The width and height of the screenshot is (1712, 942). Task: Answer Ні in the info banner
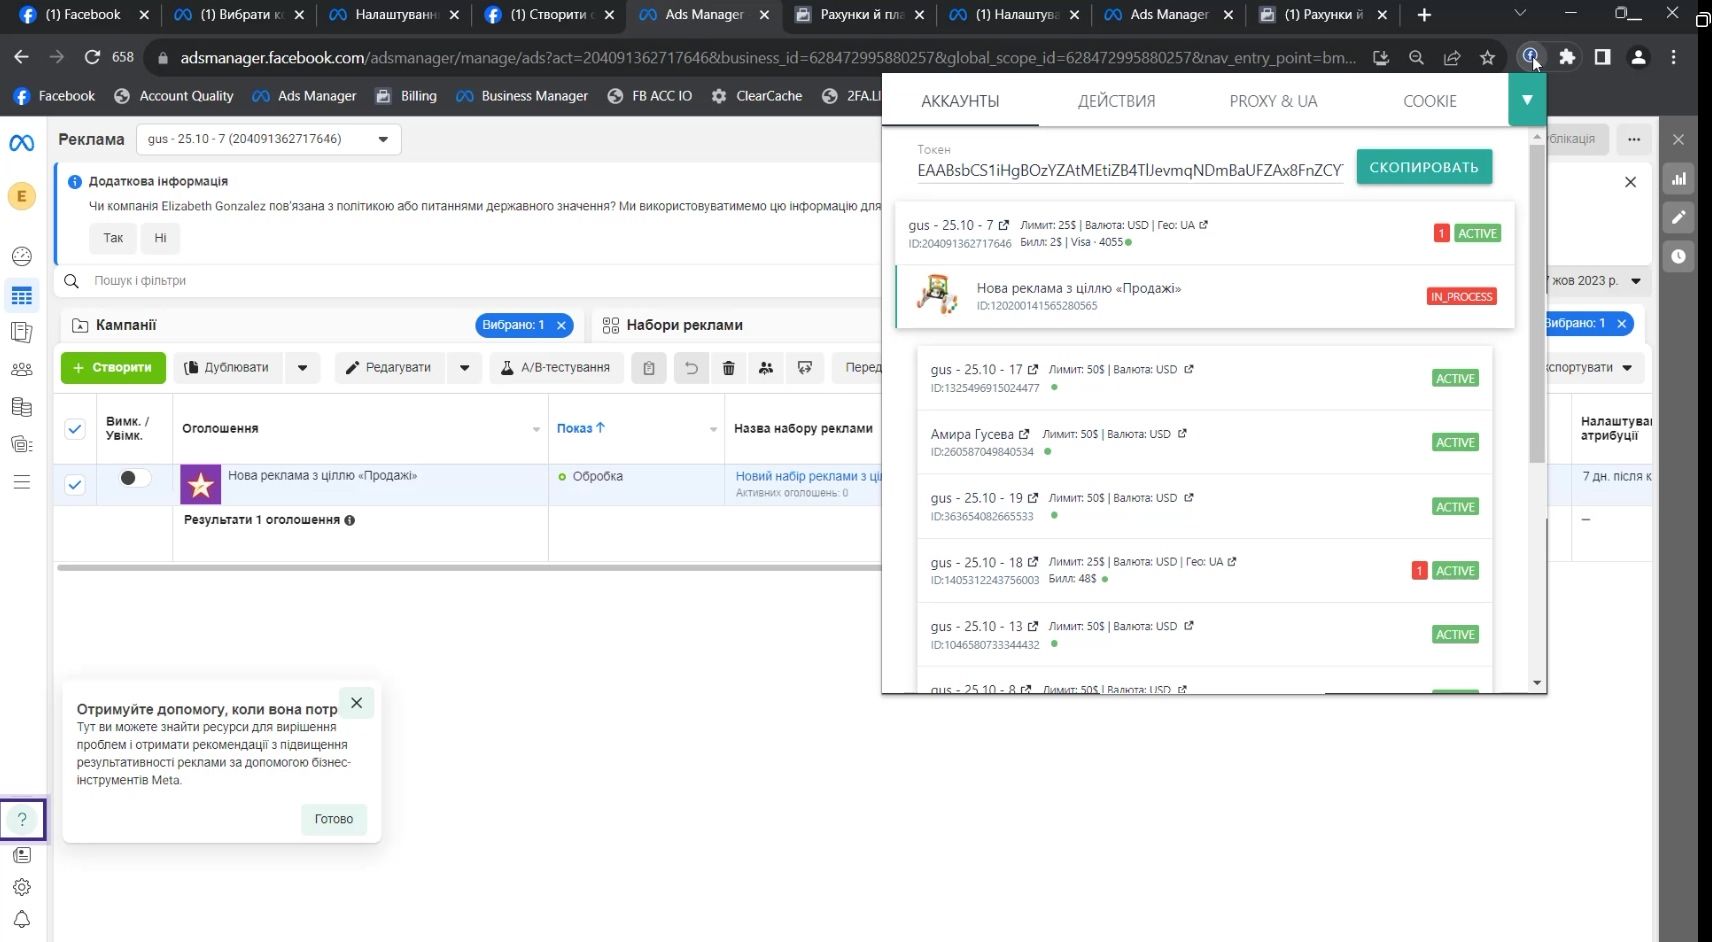pyautogui.click(x=160, y=238)
